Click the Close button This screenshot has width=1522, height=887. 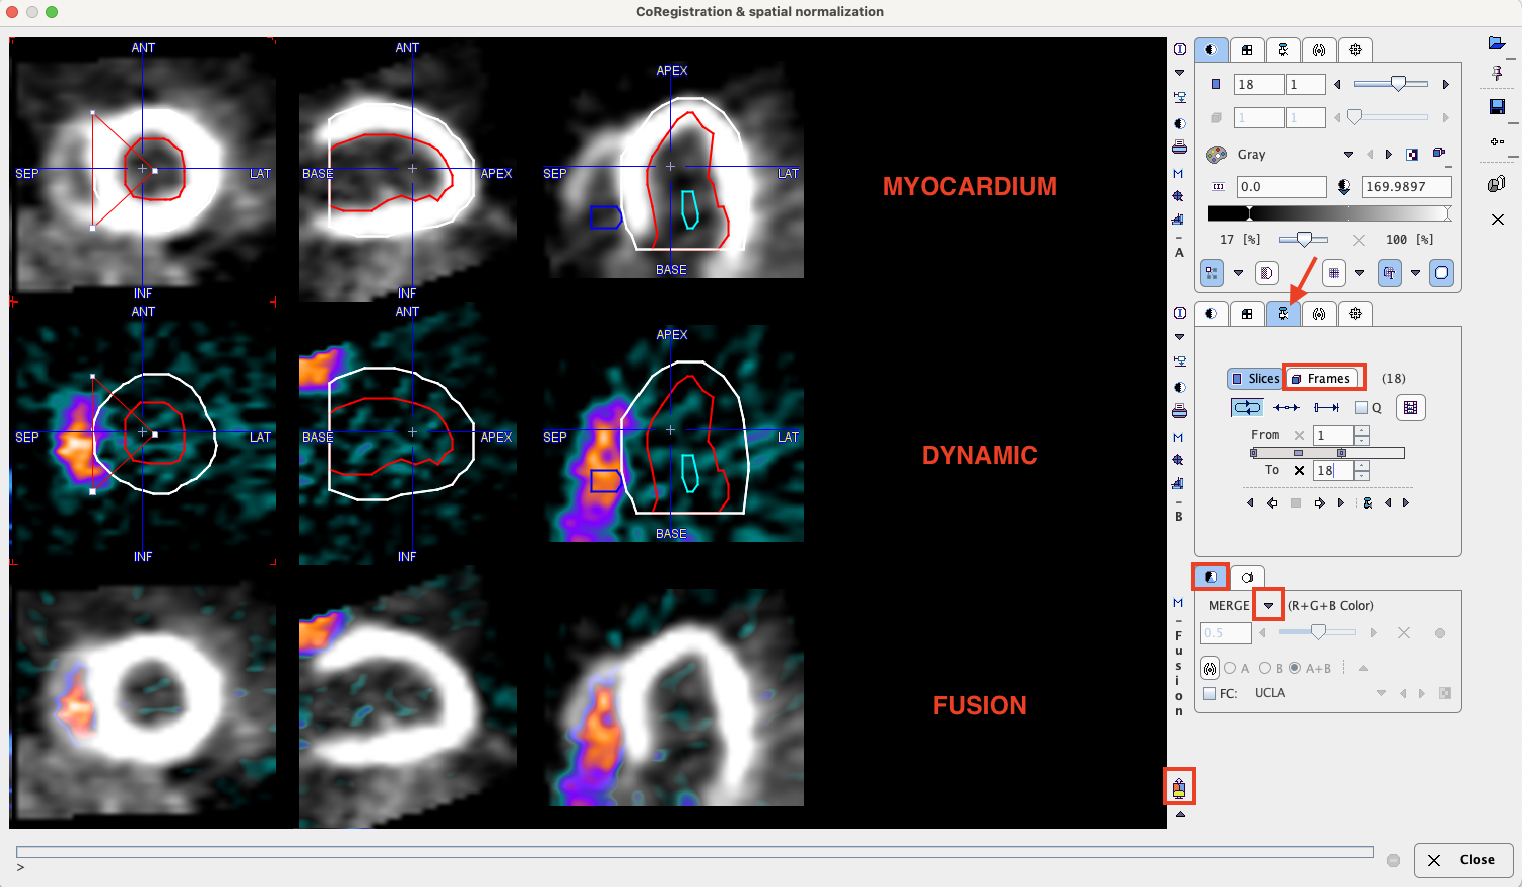click(1463, 860)
